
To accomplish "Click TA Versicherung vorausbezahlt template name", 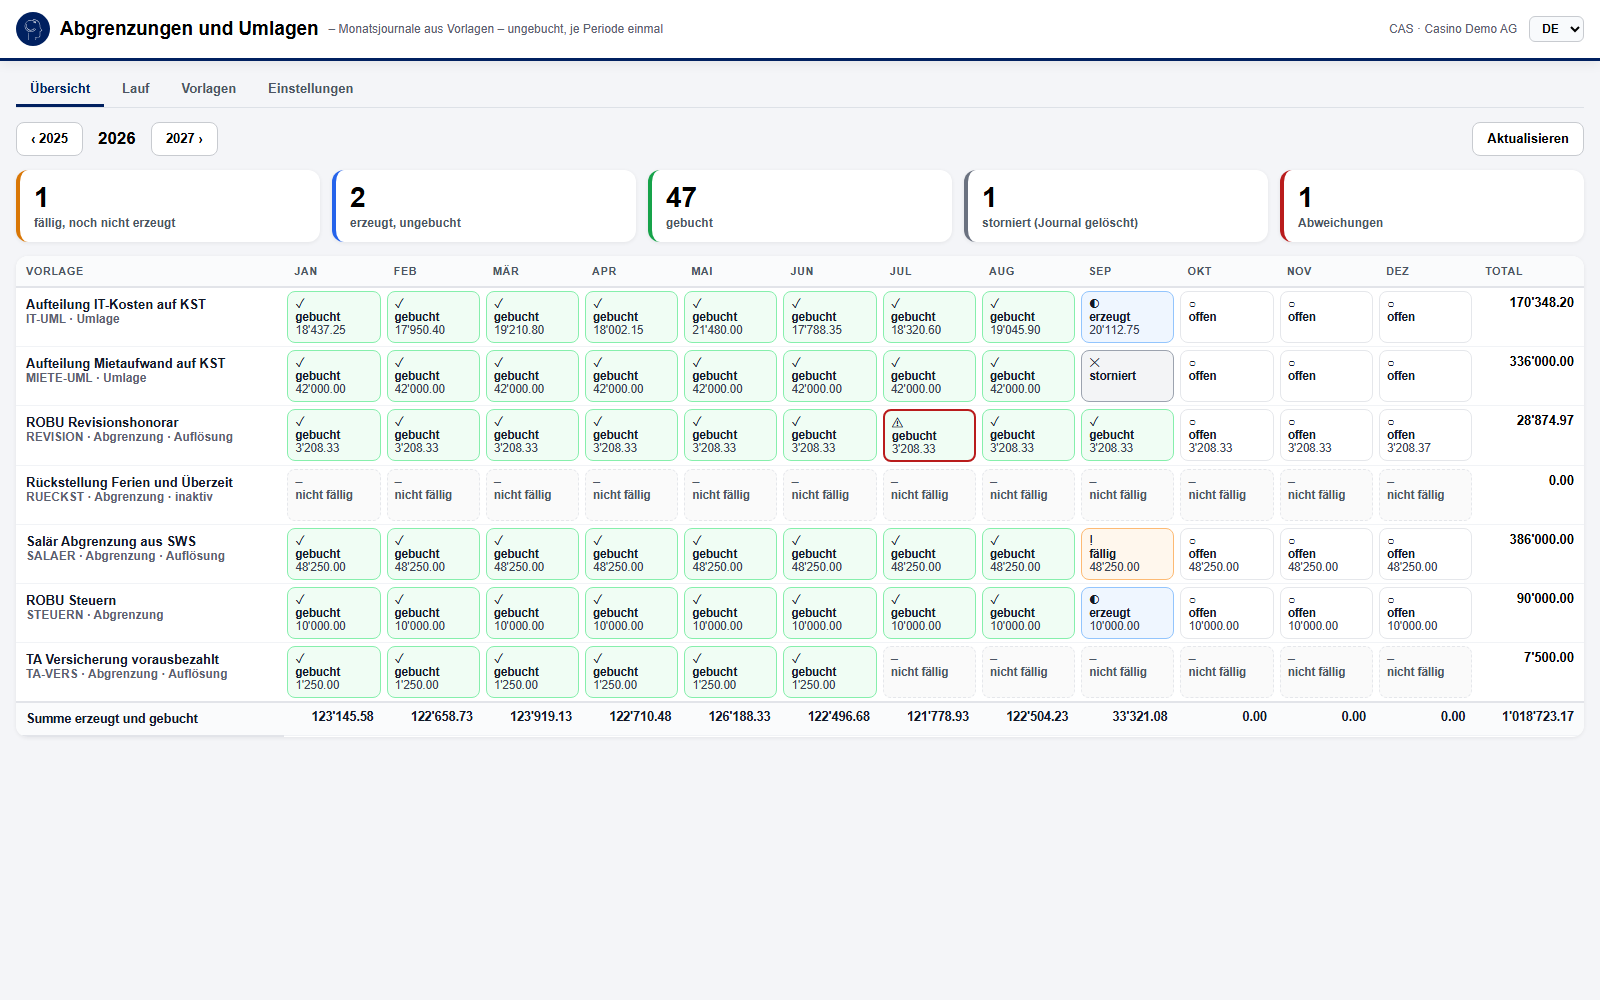I will (x=122, y=659).
